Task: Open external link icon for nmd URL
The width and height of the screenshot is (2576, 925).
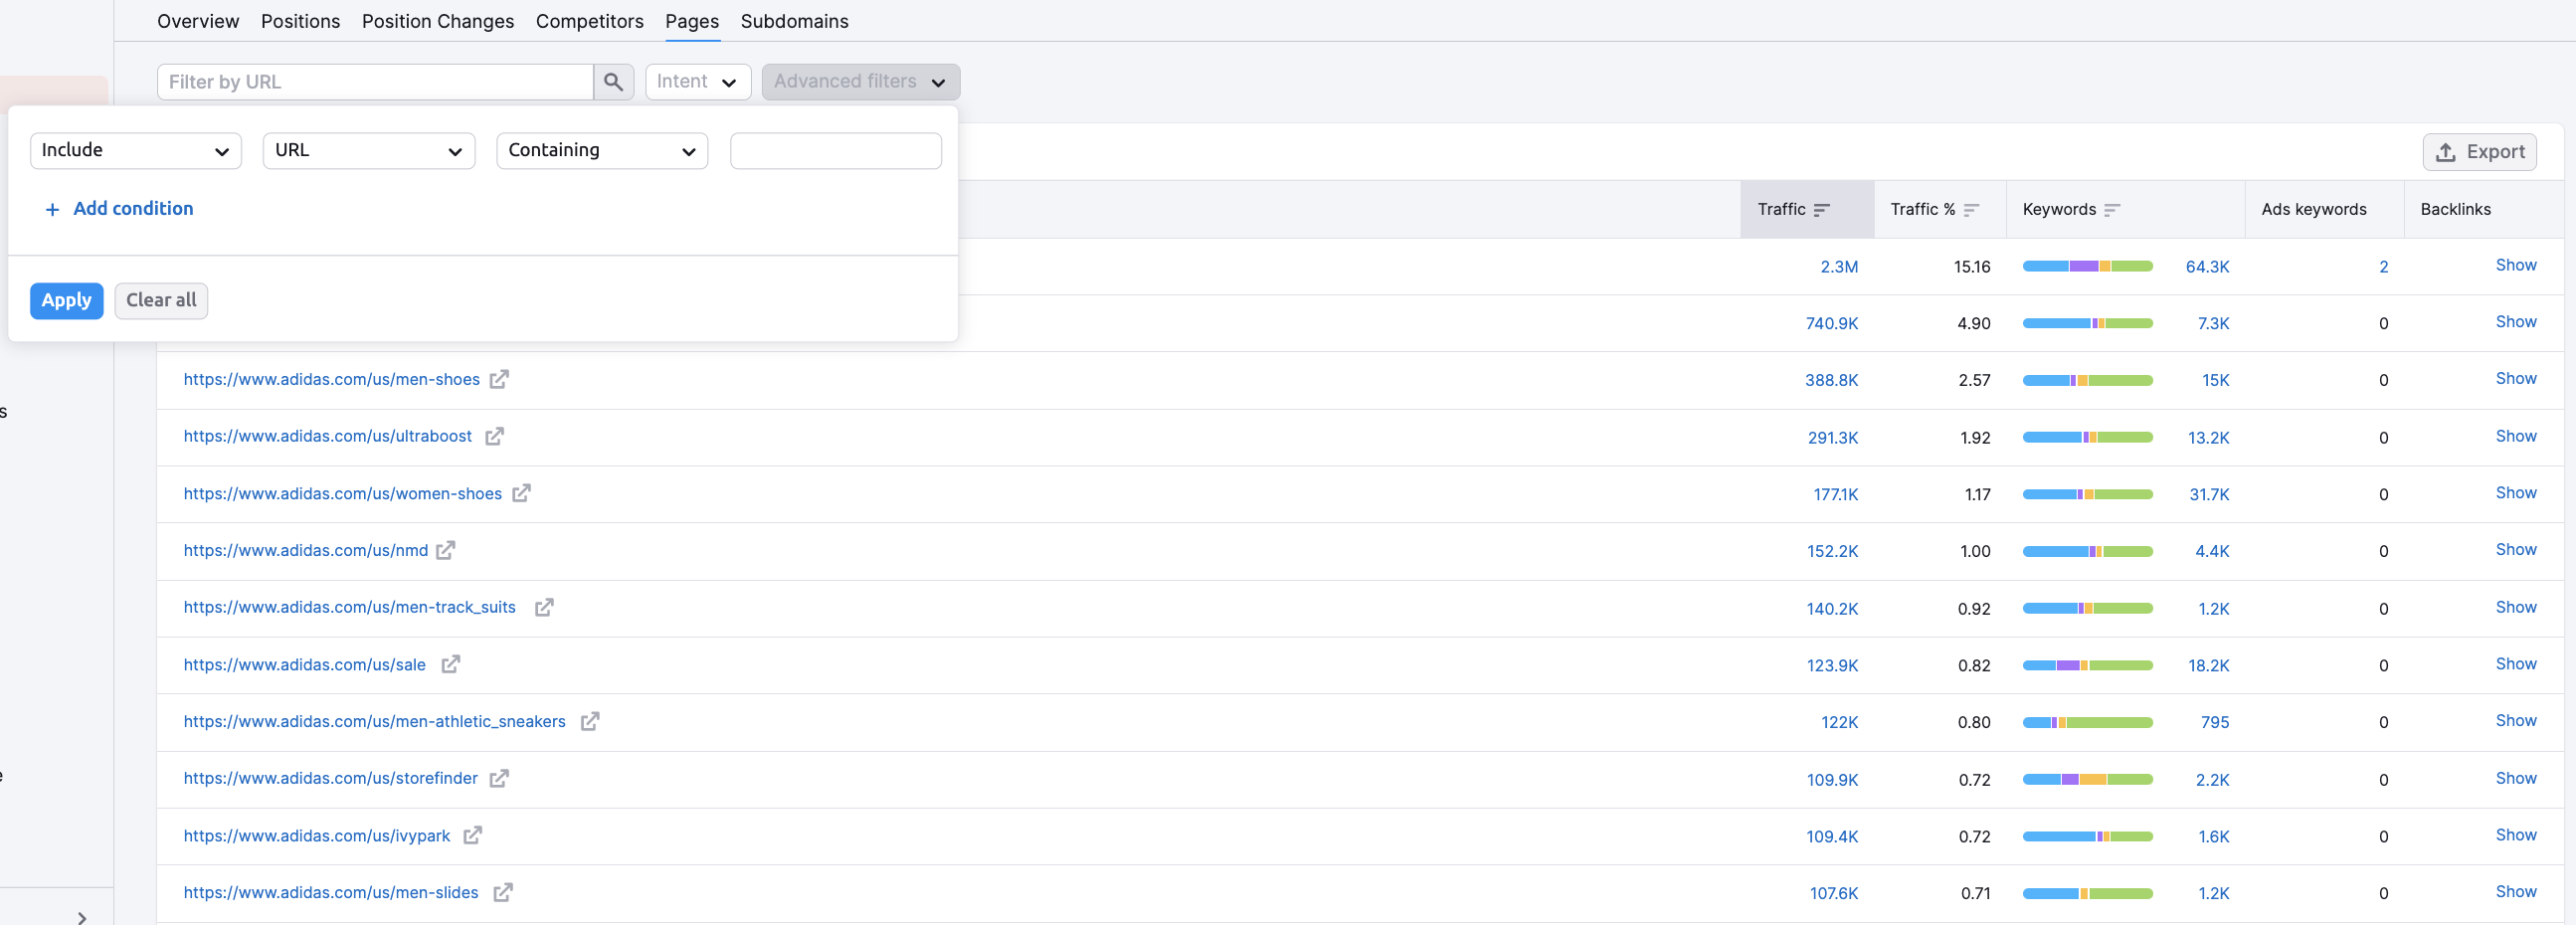Action: click(x=445, y=550)
